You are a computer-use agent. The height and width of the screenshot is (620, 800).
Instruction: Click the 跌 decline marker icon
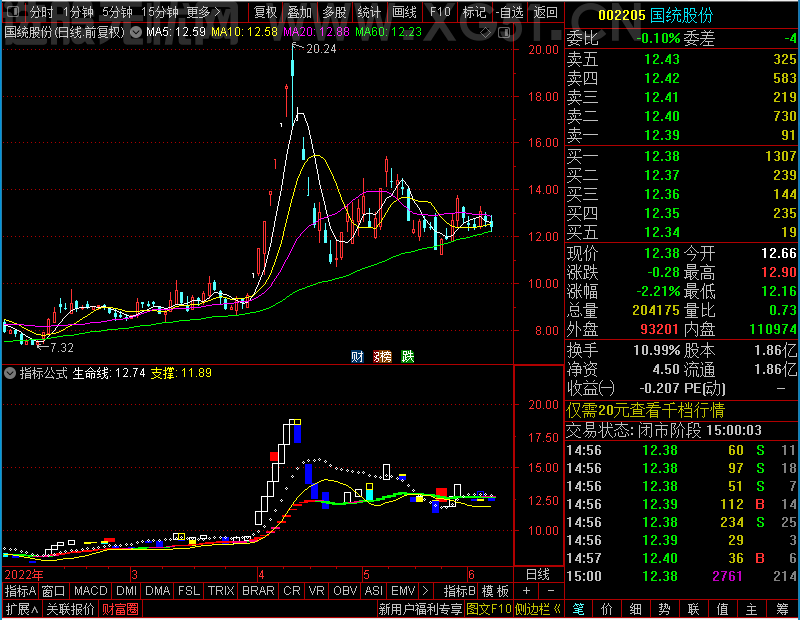(408, 356)
